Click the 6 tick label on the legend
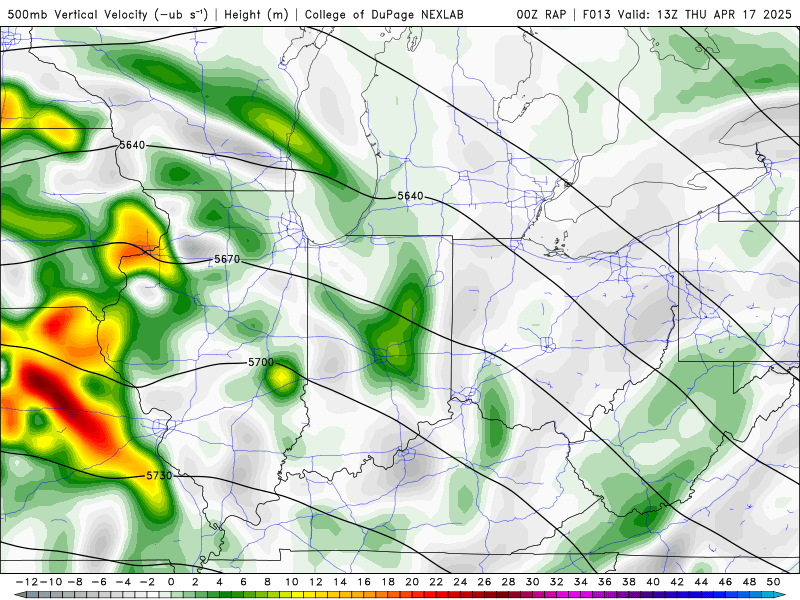The image size is (800, 600). pyautogui.click(x=243, y=582)
